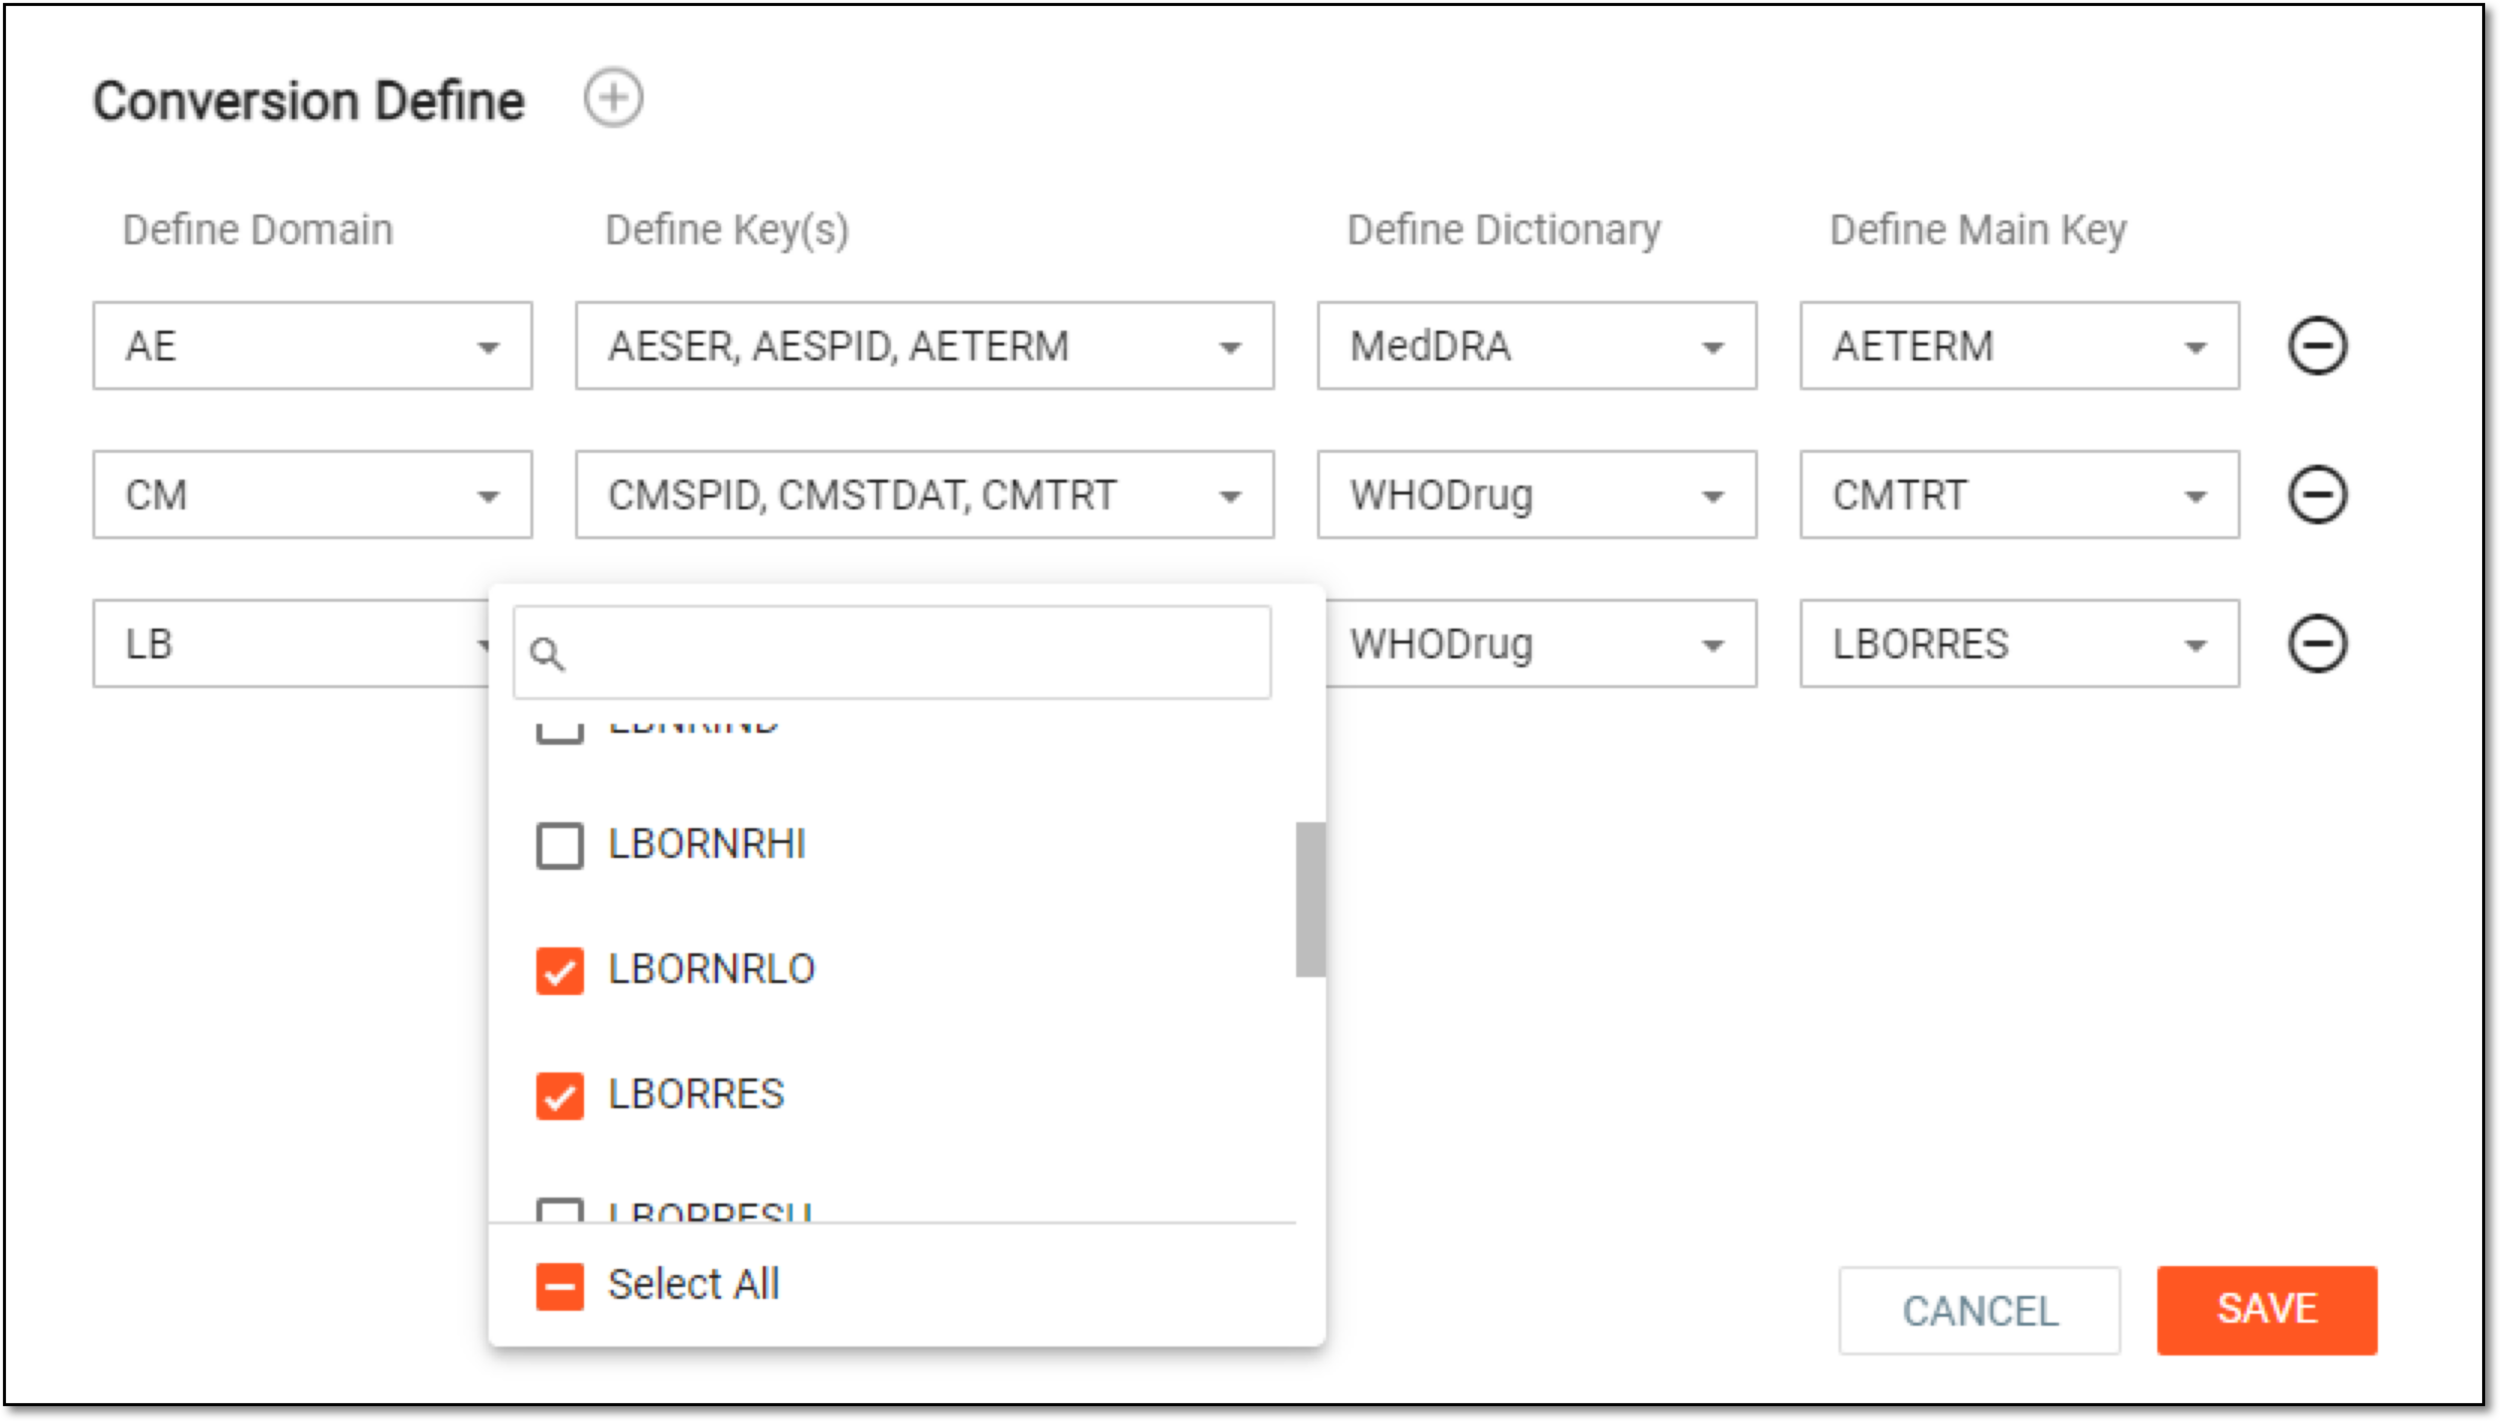Expand the CMSPID, CMSTDAT, CMTRT keys dropdown
This screenshot has height=1421, width=2500.
924,495
